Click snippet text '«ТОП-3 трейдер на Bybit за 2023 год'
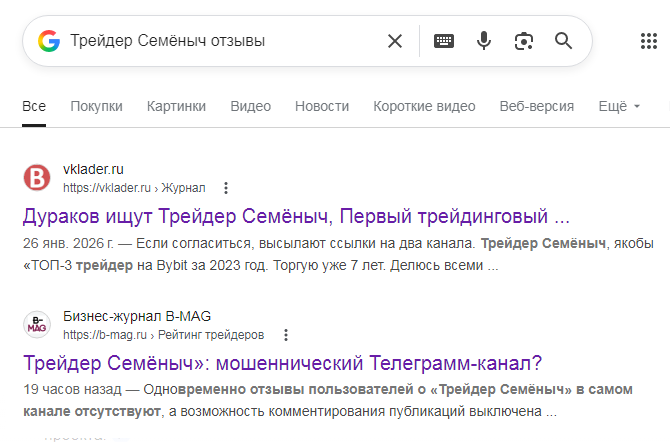Image resolution: width=670 pixels, height=442 pixels. pyautogui.click(x=145, y=265)
